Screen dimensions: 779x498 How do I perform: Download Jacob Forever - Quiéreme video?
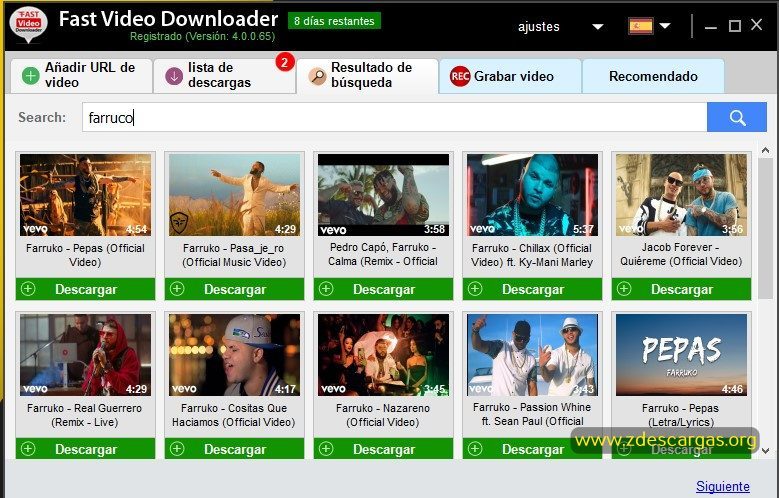[682, 289]
